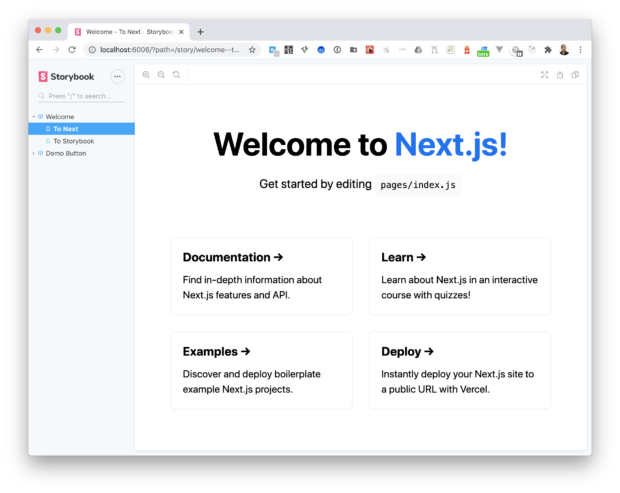The width and height of the screenshot is (620, 493).
Task: Click the site info icon in address bar
Action: pos(92,50)
